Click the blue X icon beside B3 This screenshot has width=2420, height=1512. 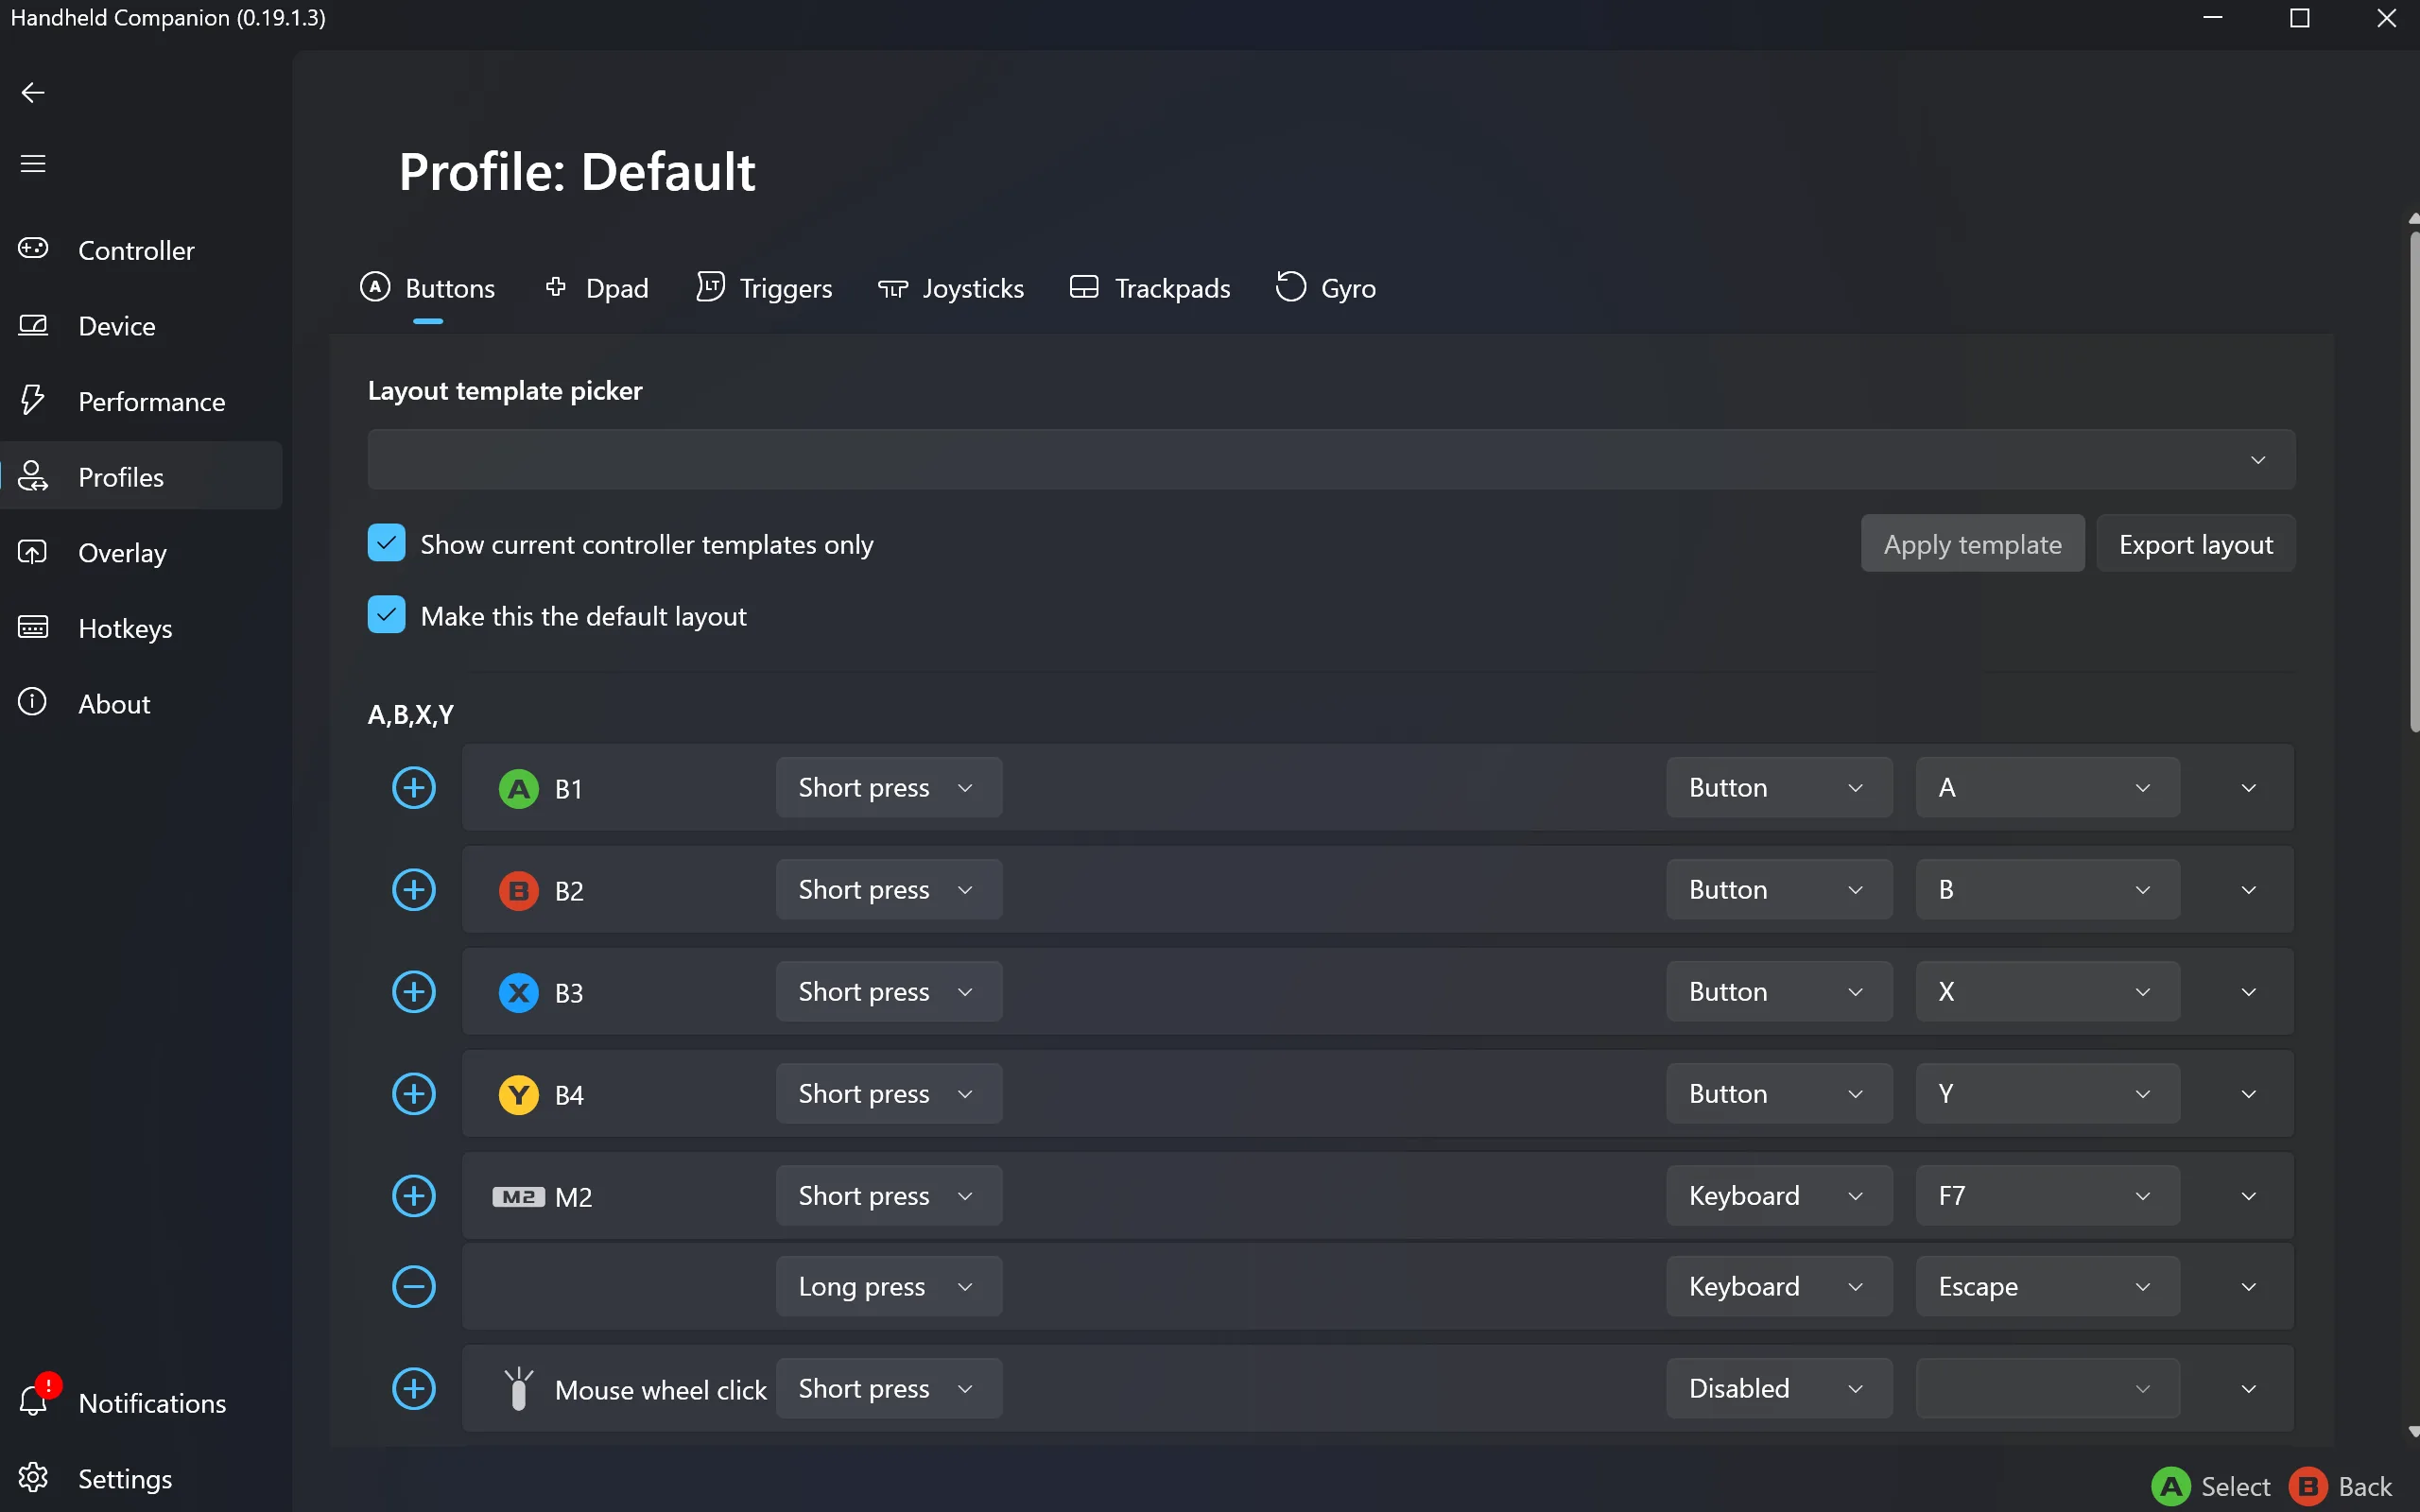coord(519,993)
